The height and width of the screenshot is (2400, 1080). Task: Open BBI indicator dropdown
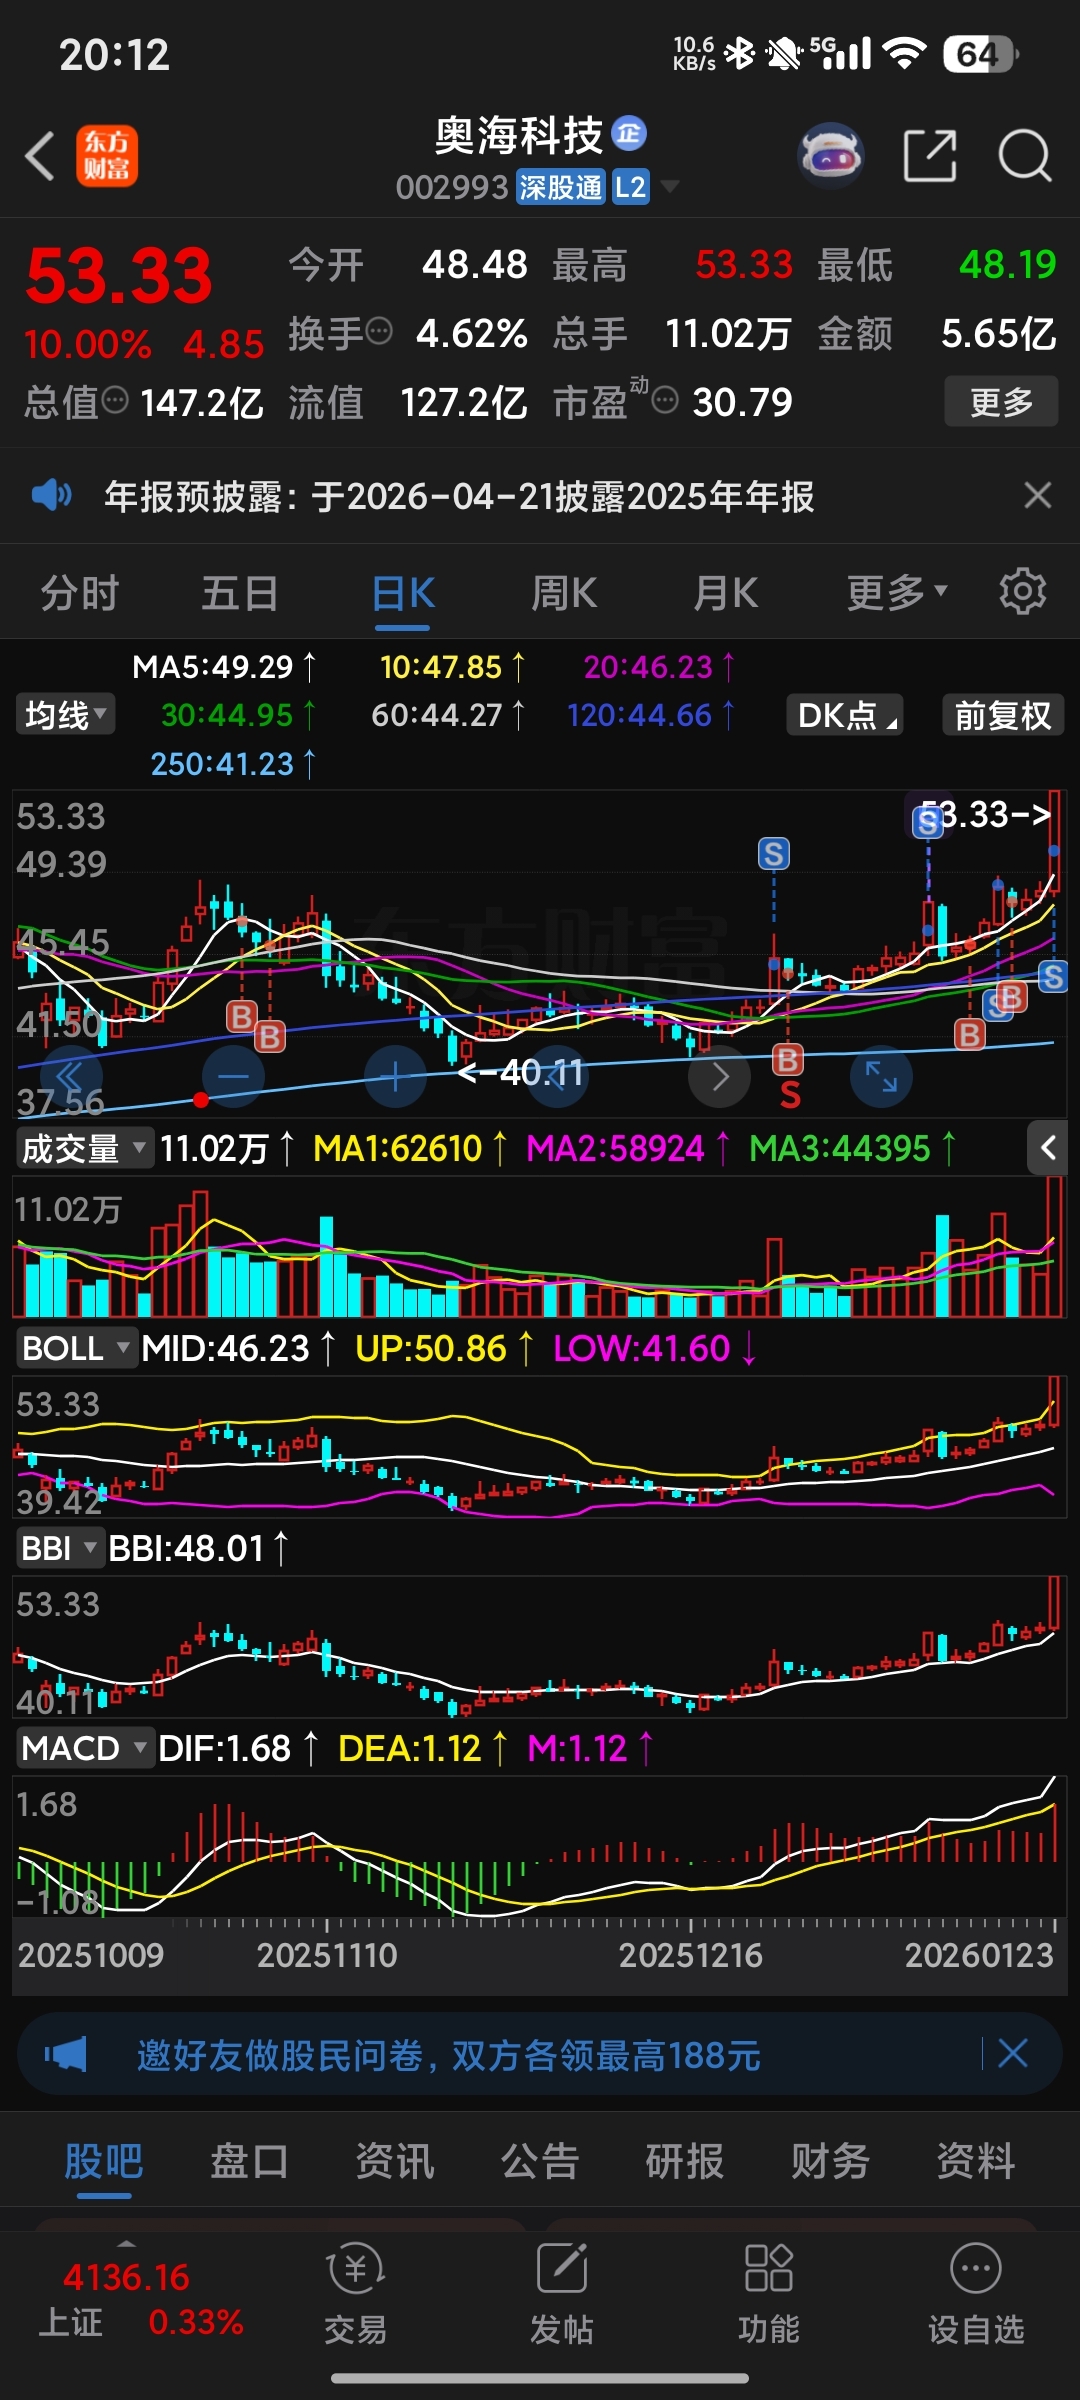pos(59,1548)
